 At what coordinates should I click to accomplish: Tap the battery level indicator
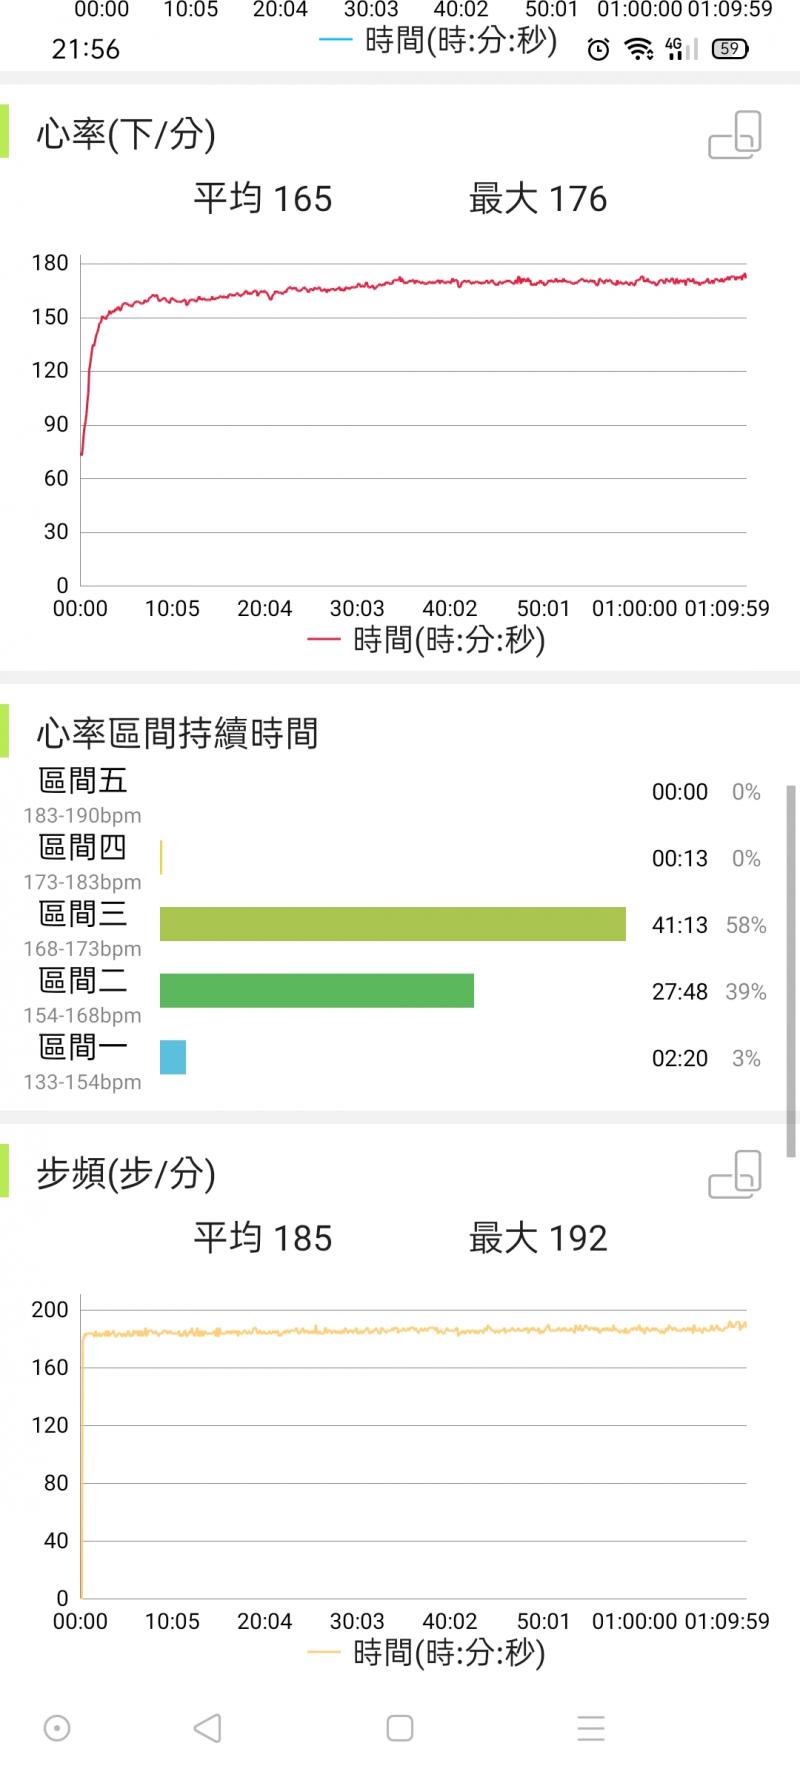[729, 49]
